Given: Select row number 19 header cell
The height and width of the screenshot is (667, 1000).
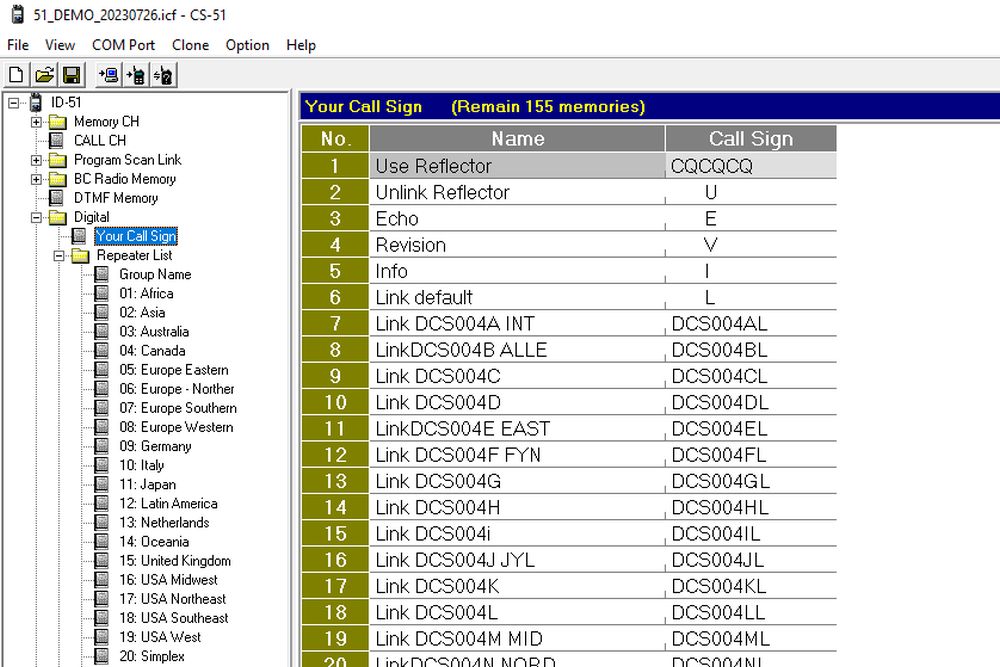Looking at the screenshot, I should click(x=335, y=638).
